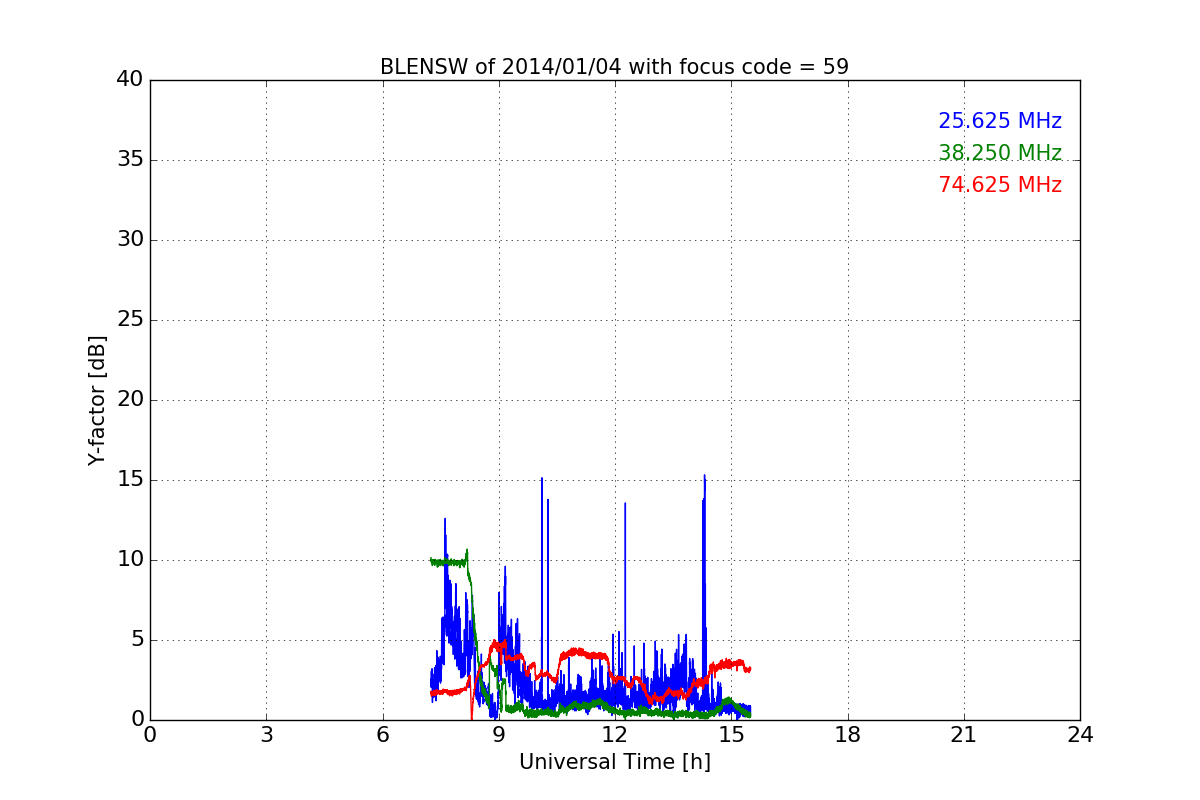Screen dimensions: 1200x800
Task: Click the x-axis tick label 12
Action: click(615, 735)
